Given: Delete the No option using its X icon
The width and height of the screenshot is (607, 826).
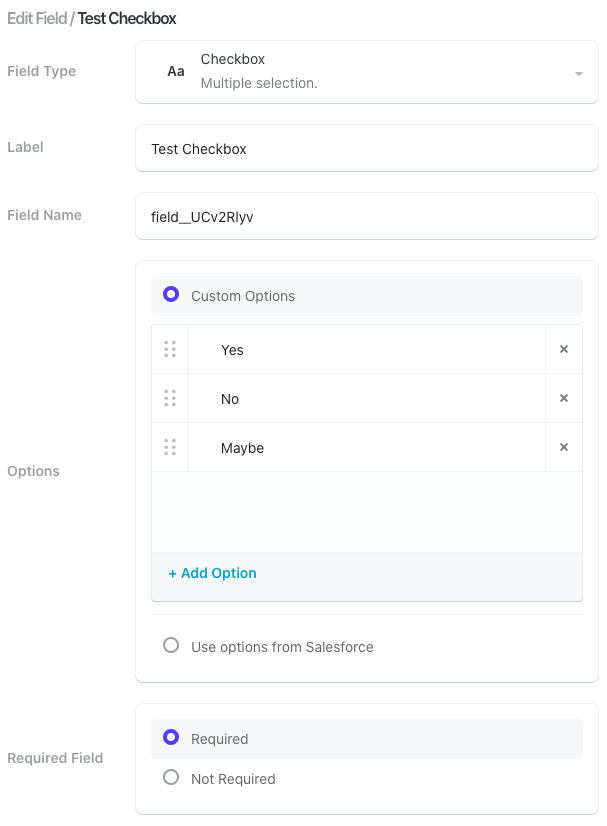Looking at the screenshot, I should pyautogui.click(x=564, y=398).
